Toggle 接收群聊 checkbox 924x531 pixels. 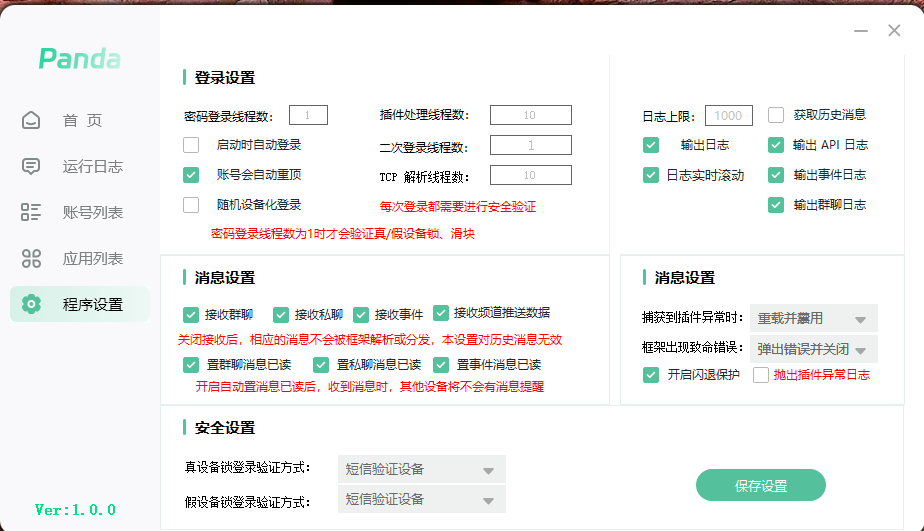pos(191,314)
